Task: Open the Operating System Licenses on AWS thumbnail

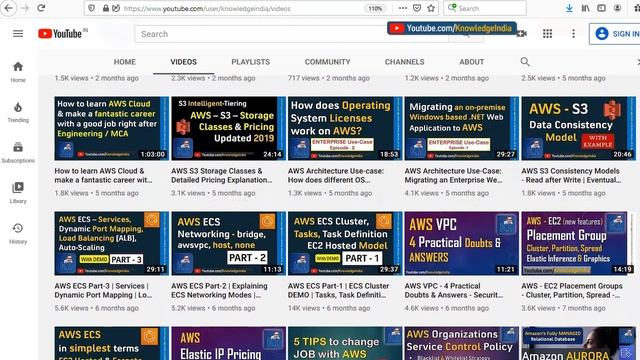Action: point(345,128)
